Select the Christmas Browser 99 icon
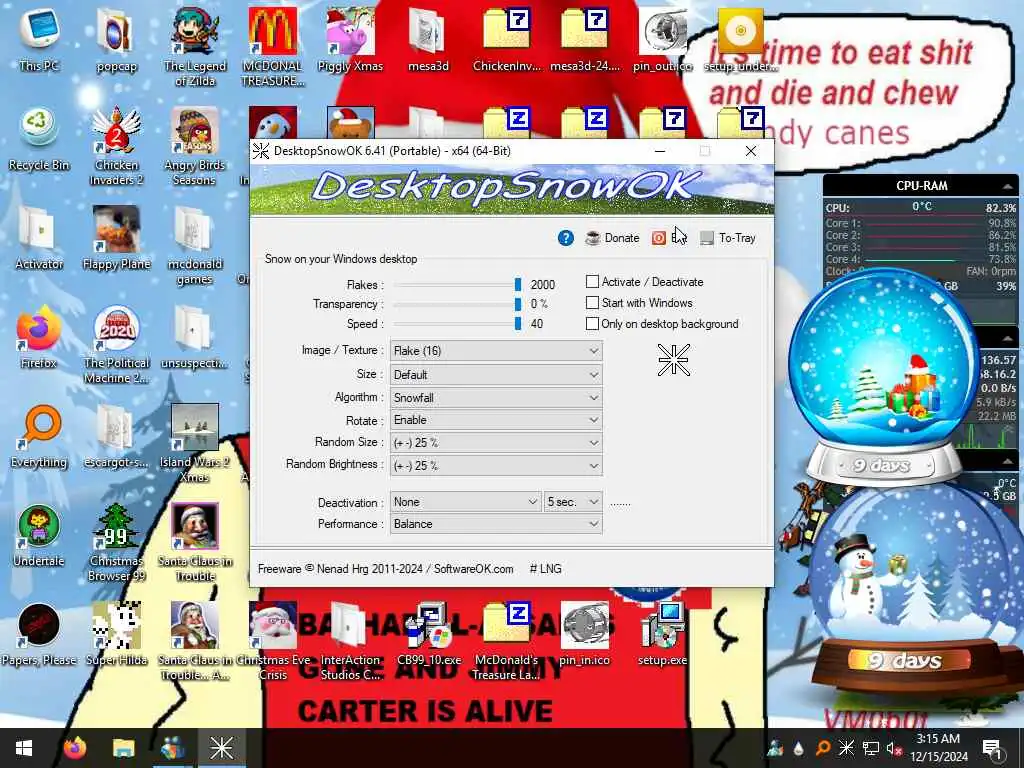Viewport: 1024px width, 768px height. tap(116, 542)
